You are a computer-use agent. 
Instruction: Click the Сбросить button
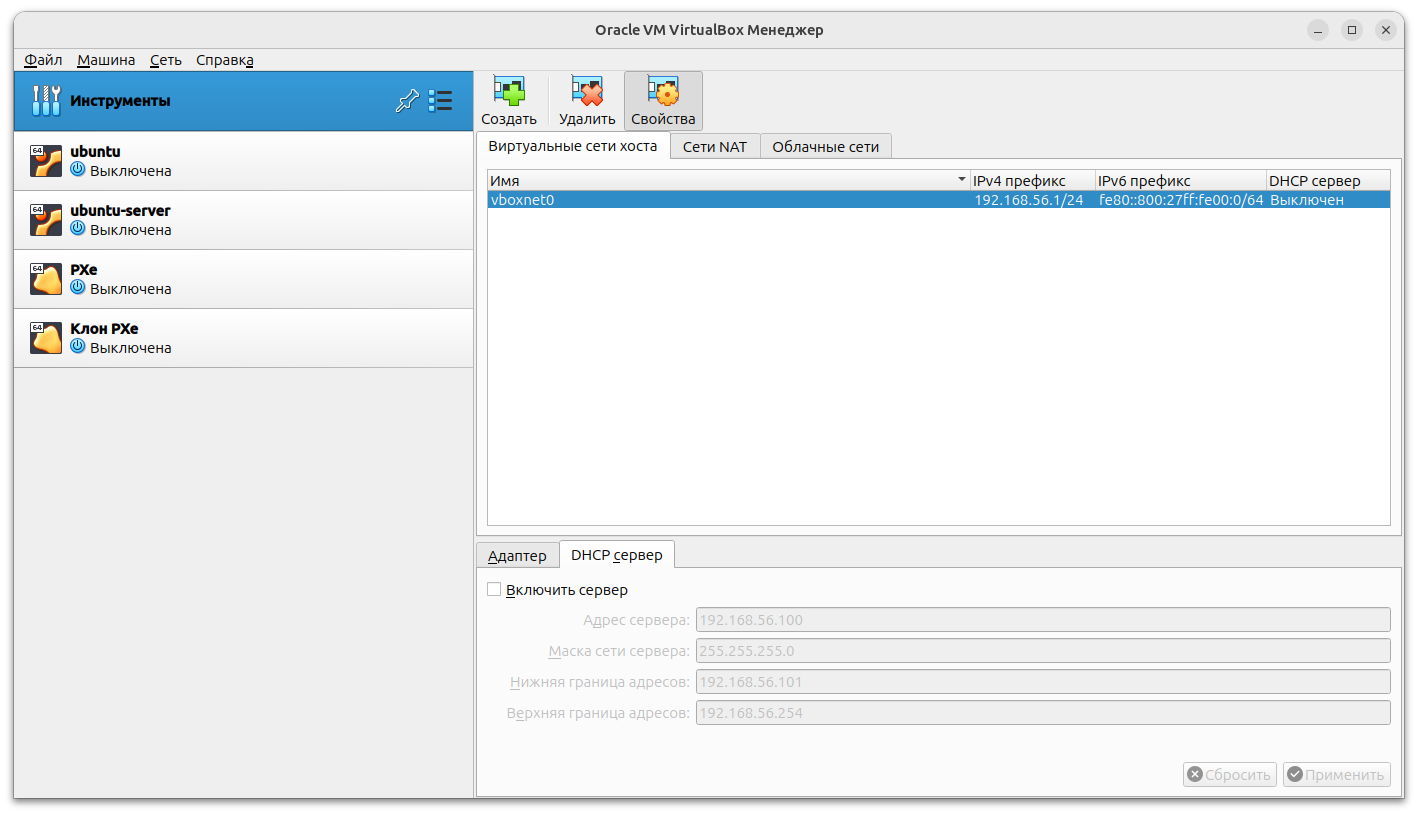(x=1230, y=774)
